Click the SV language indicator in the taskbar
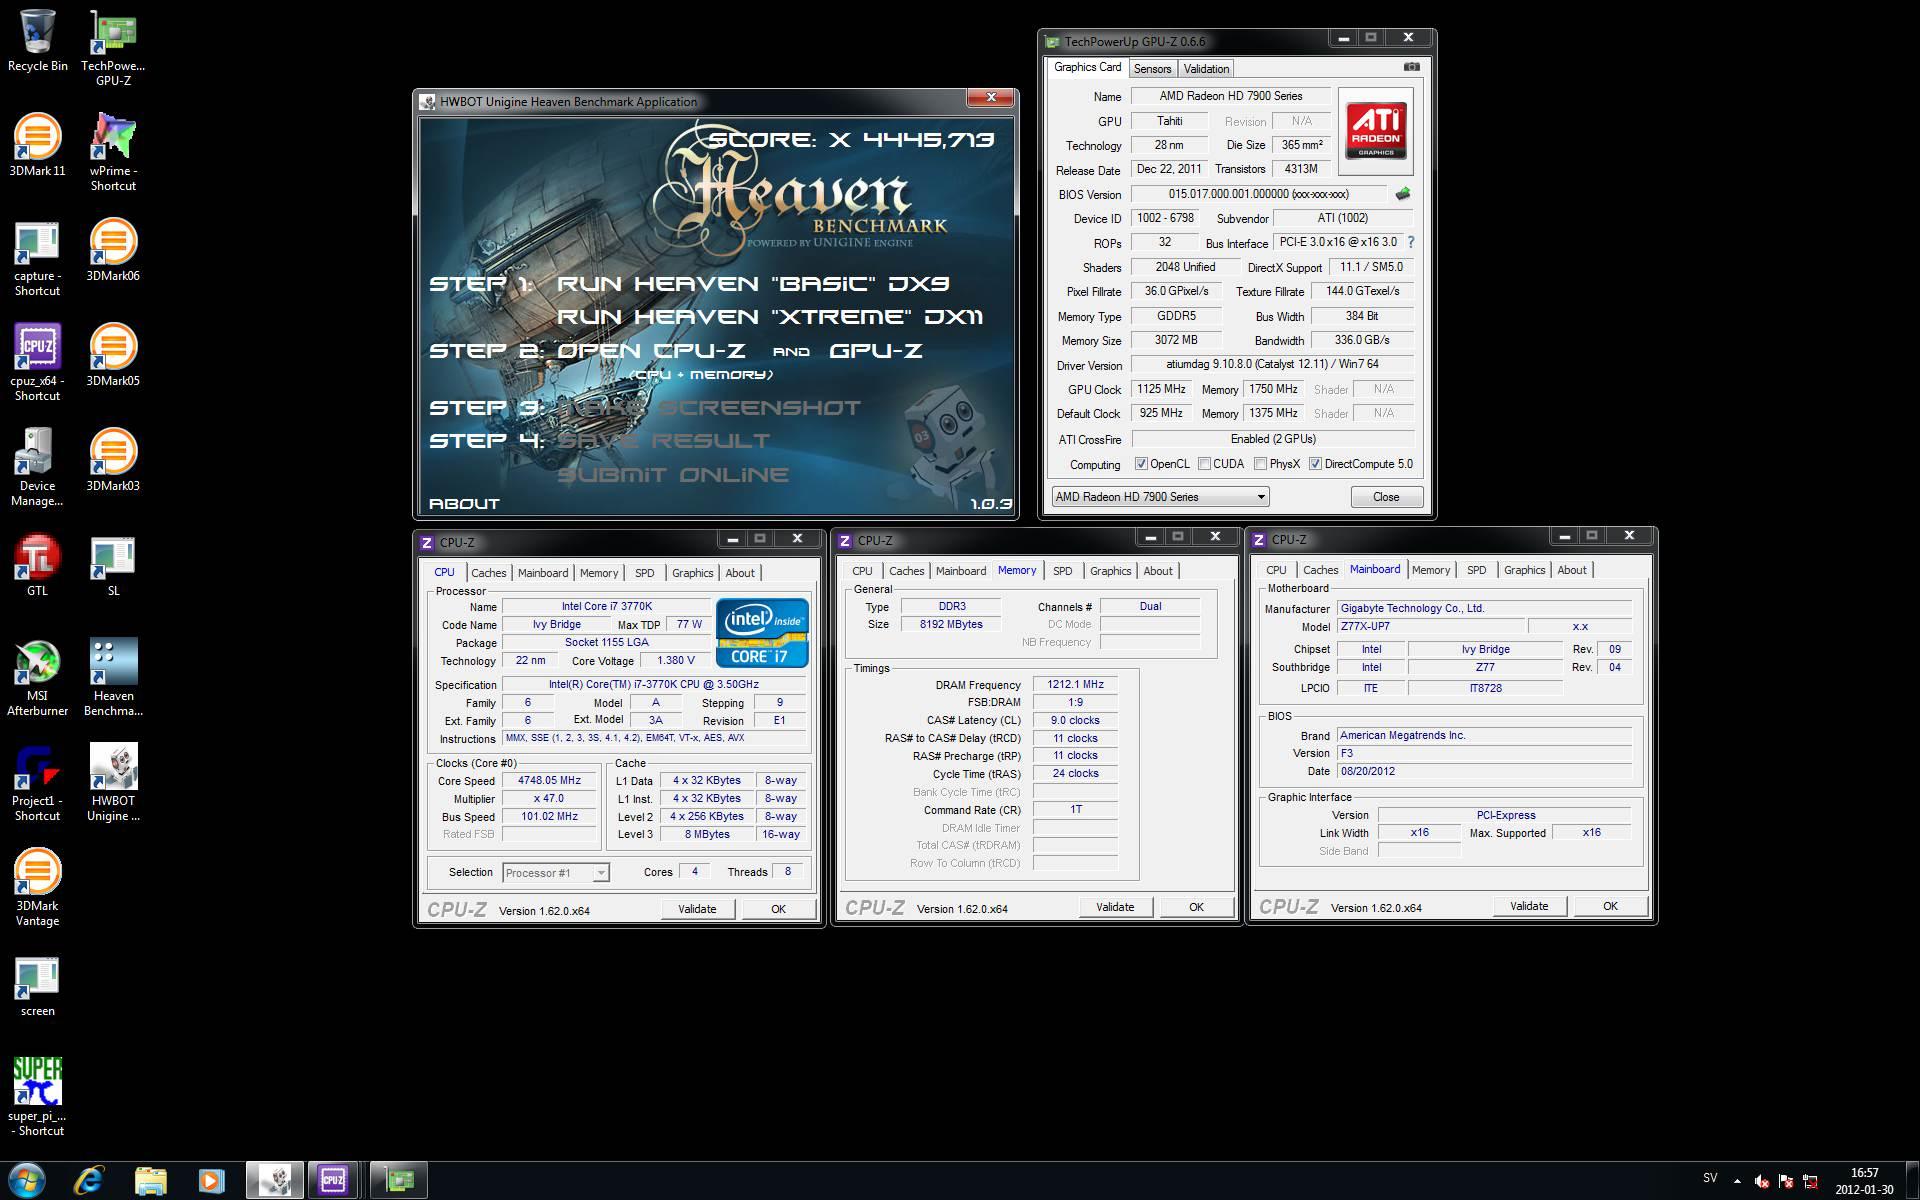 (1710, 1178)
